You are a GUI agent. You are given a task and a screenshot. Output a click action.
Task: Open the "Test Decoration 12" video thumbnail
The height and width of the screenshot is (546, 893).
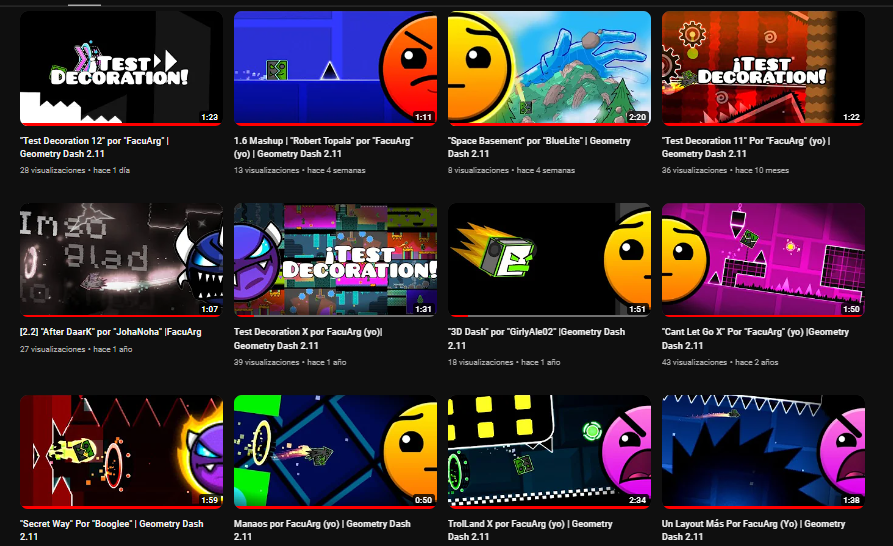(121, 68)
